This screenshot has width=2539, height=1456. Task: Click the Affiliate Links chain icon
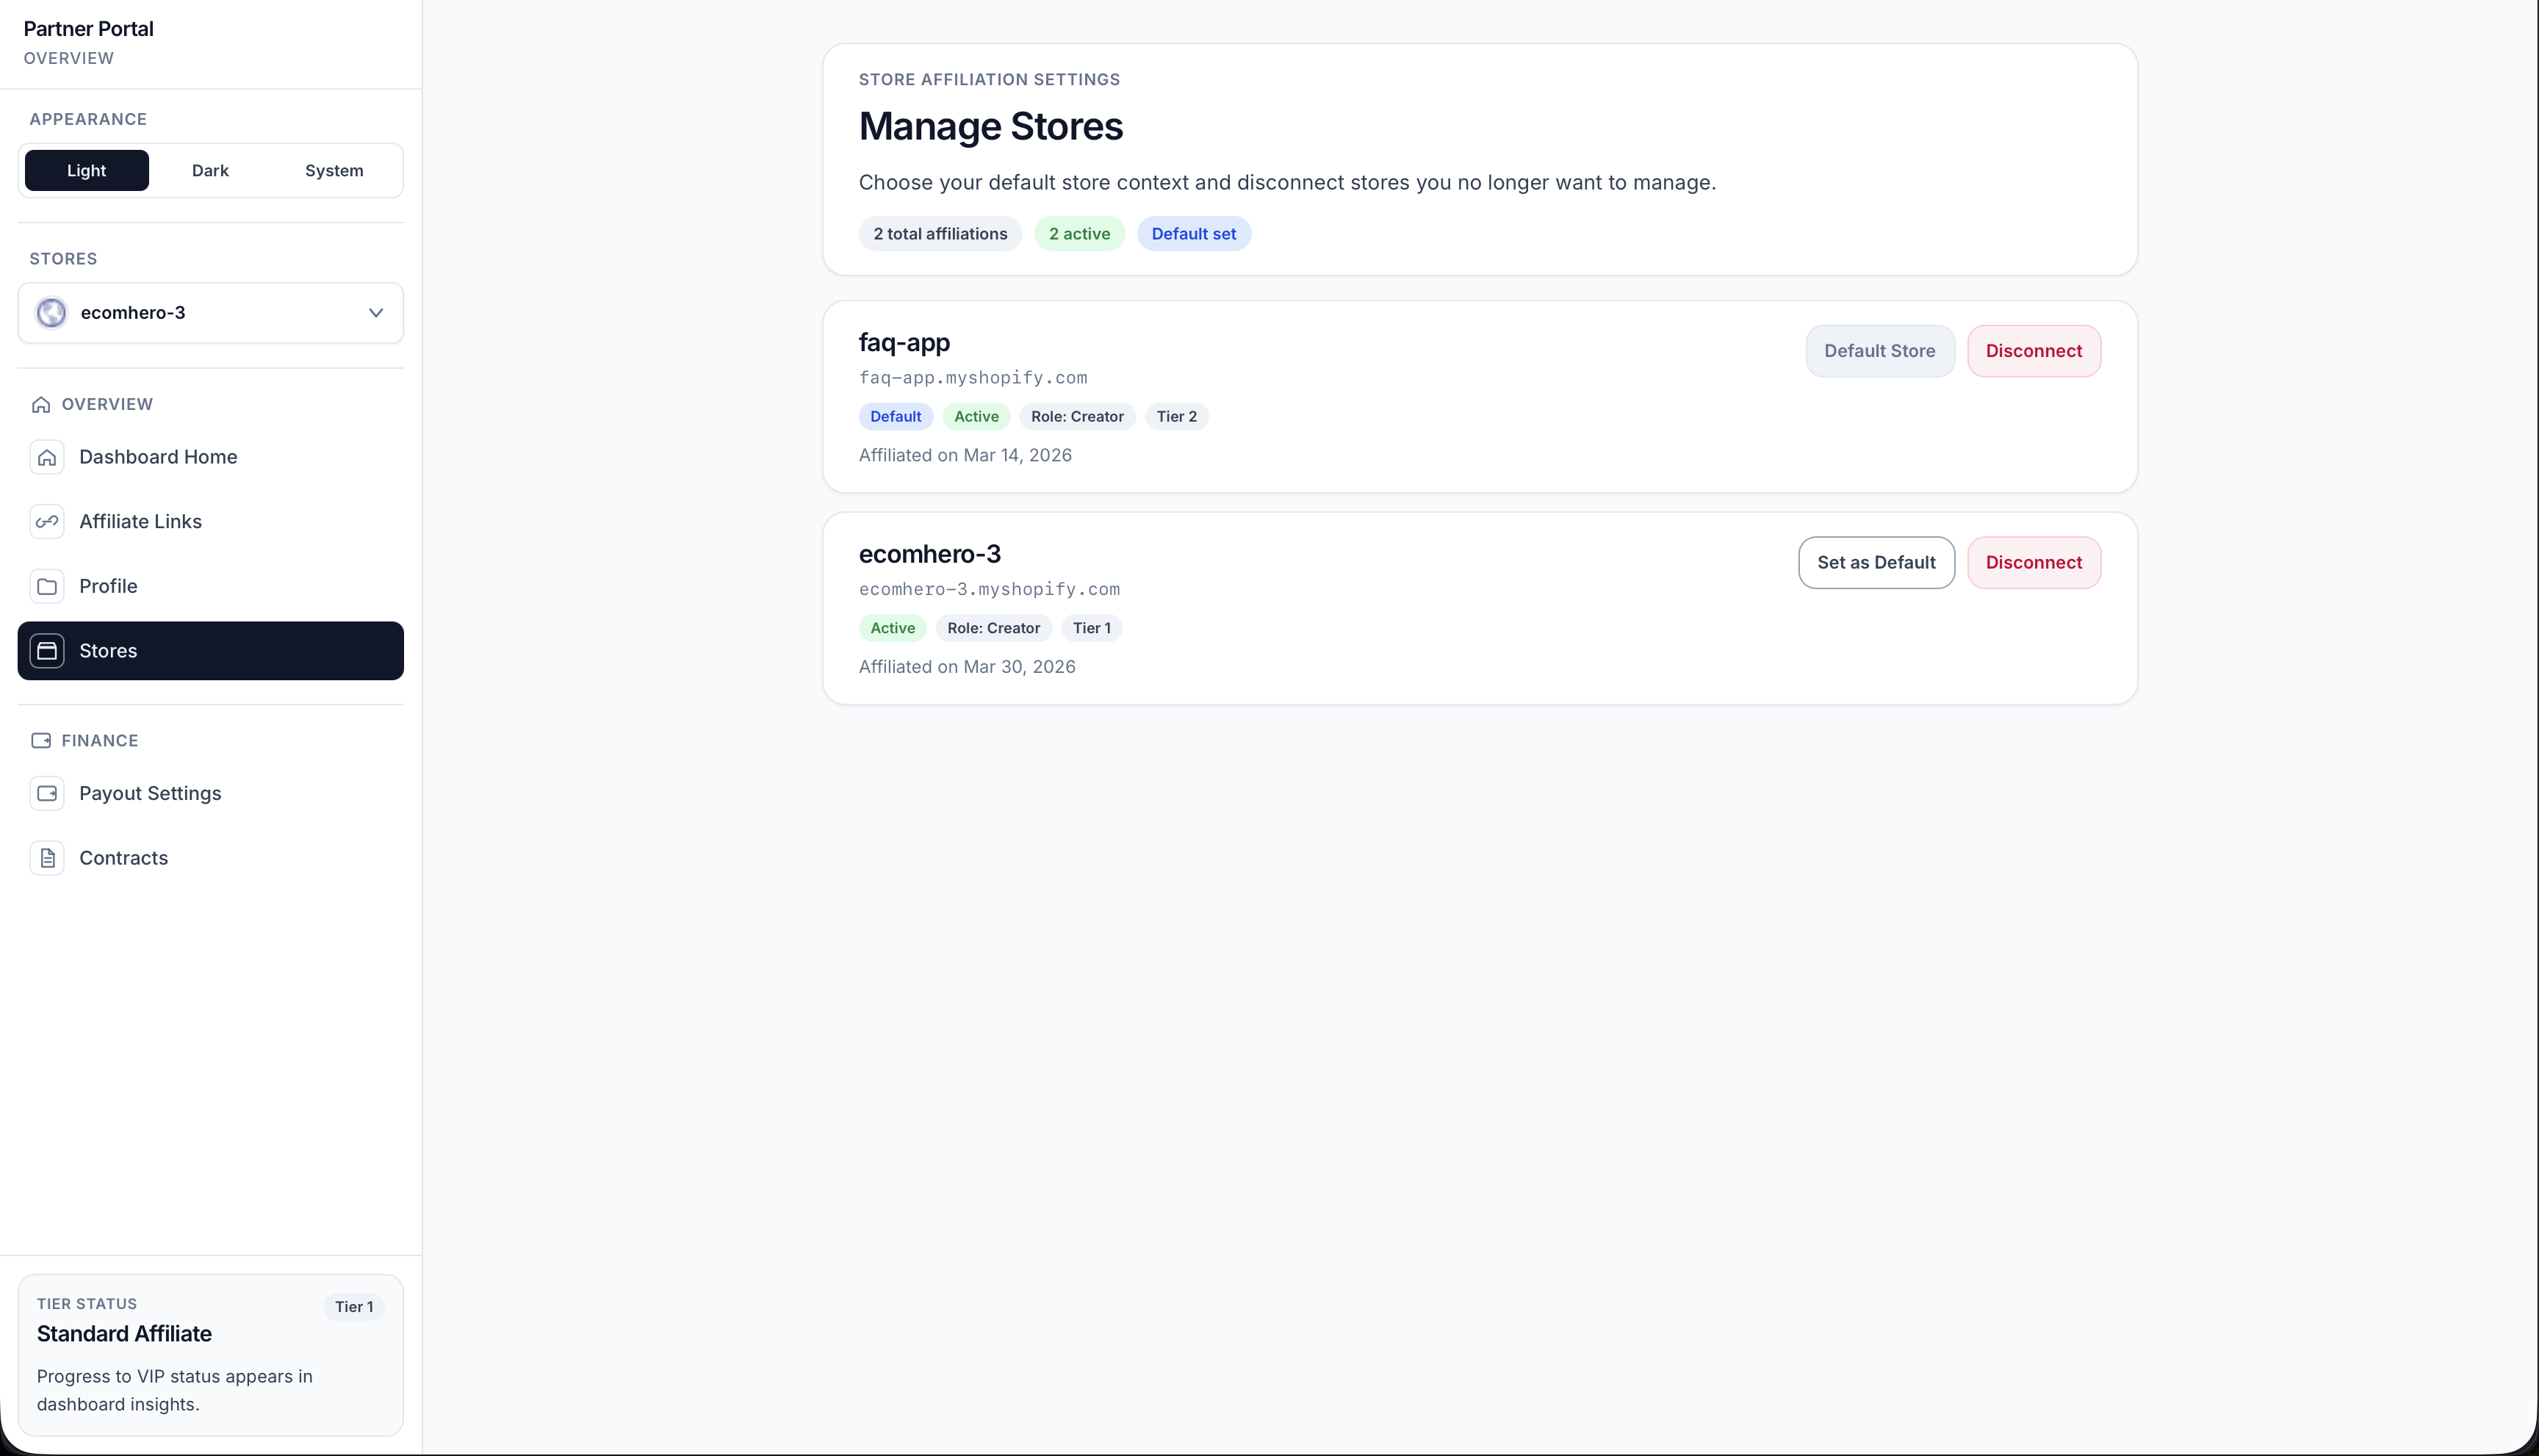[47, 522]
